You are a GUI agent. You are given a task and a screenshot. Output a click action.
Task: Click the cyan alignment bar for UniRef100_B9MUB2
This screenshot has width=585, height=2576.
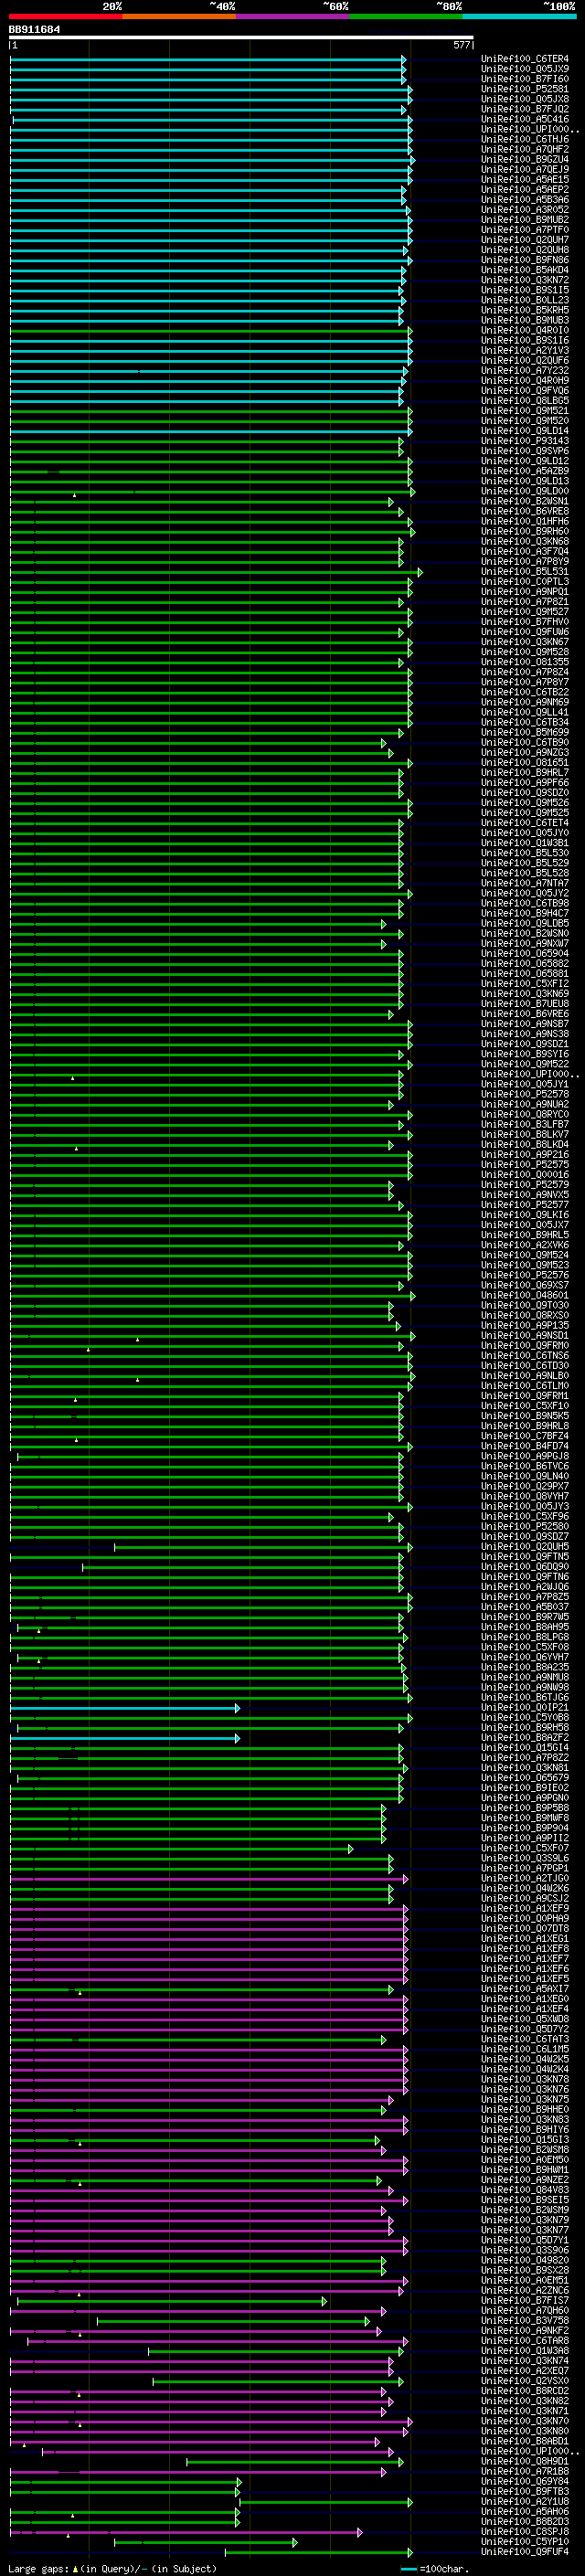[x=211, y=220]
